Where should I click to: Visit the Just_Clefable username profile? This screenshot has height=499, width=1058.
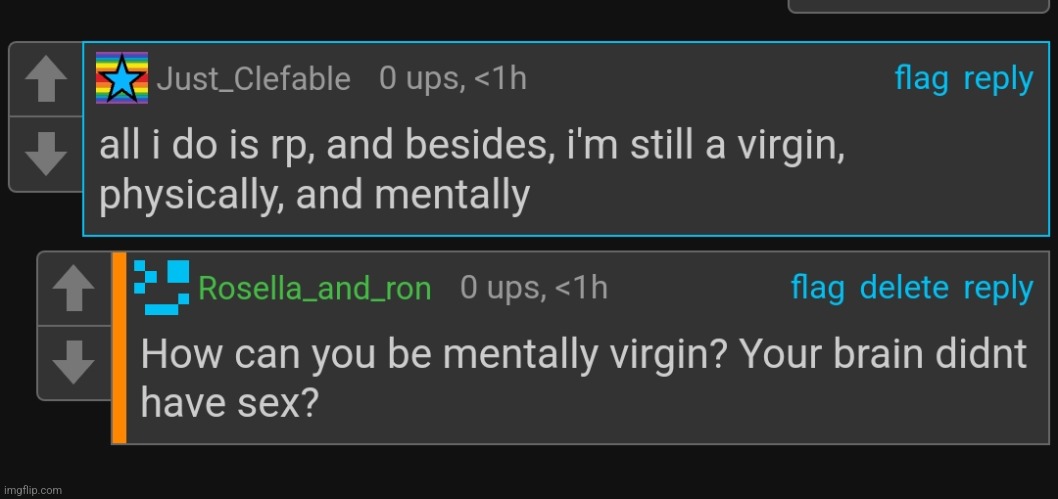(254, 79)
